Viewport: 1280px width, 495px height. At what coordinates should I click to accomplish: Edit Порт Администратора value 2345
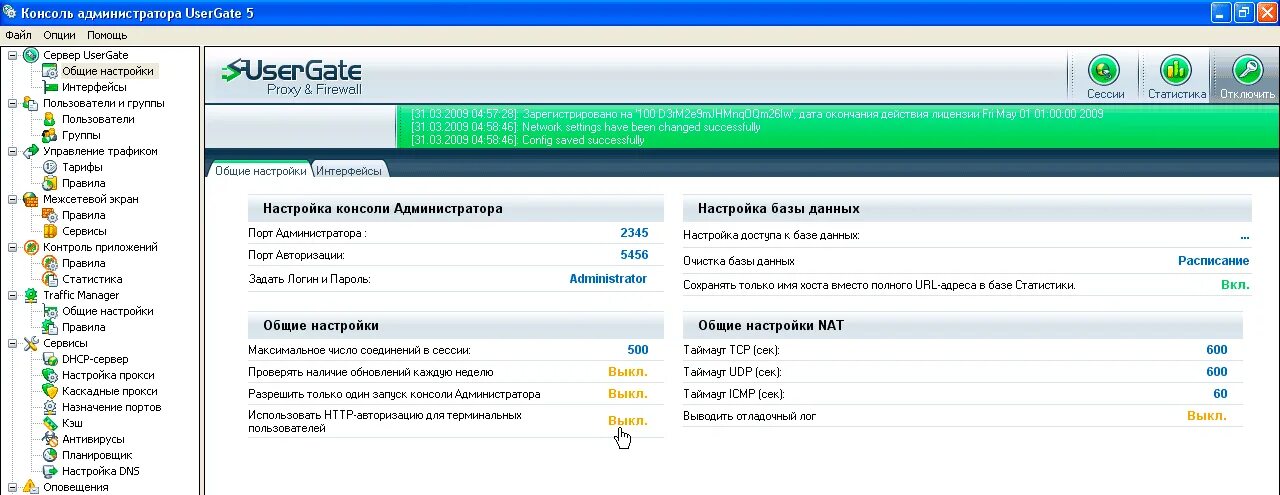coord(634,233)
